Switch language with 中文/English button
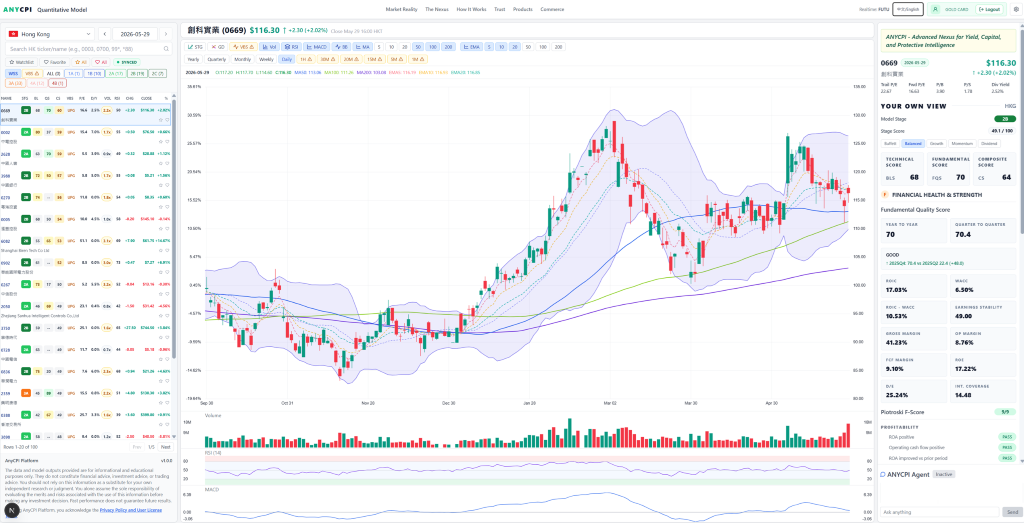The height and width of the screenshot is (523, 1024). tap(908, 9)
